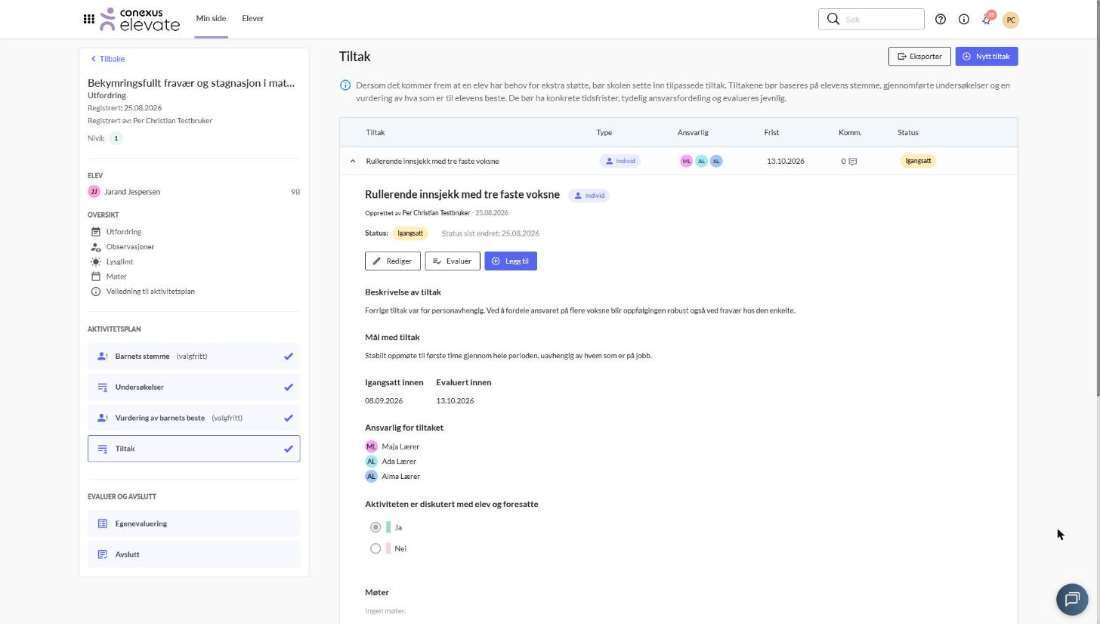The height and width of the screenshot is (624, 1100).
Task: Open the Undersøkelser step
Action: pos(194,387)
